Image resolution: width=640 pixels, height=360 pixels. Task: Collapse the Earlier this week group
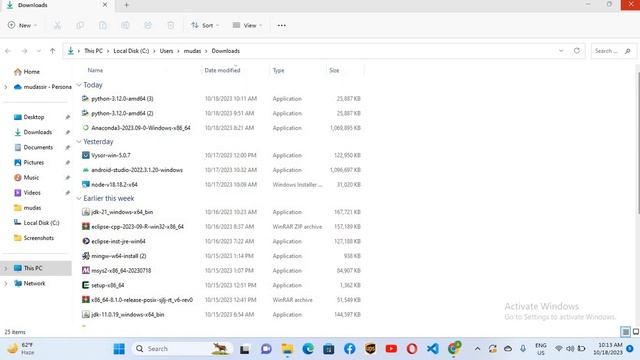(79, 198)
